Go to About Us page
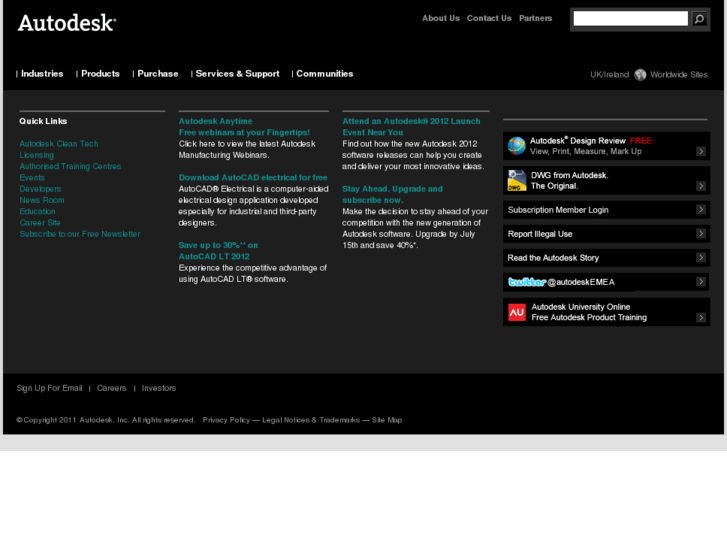Screen dimensions: 727x545 440,18
